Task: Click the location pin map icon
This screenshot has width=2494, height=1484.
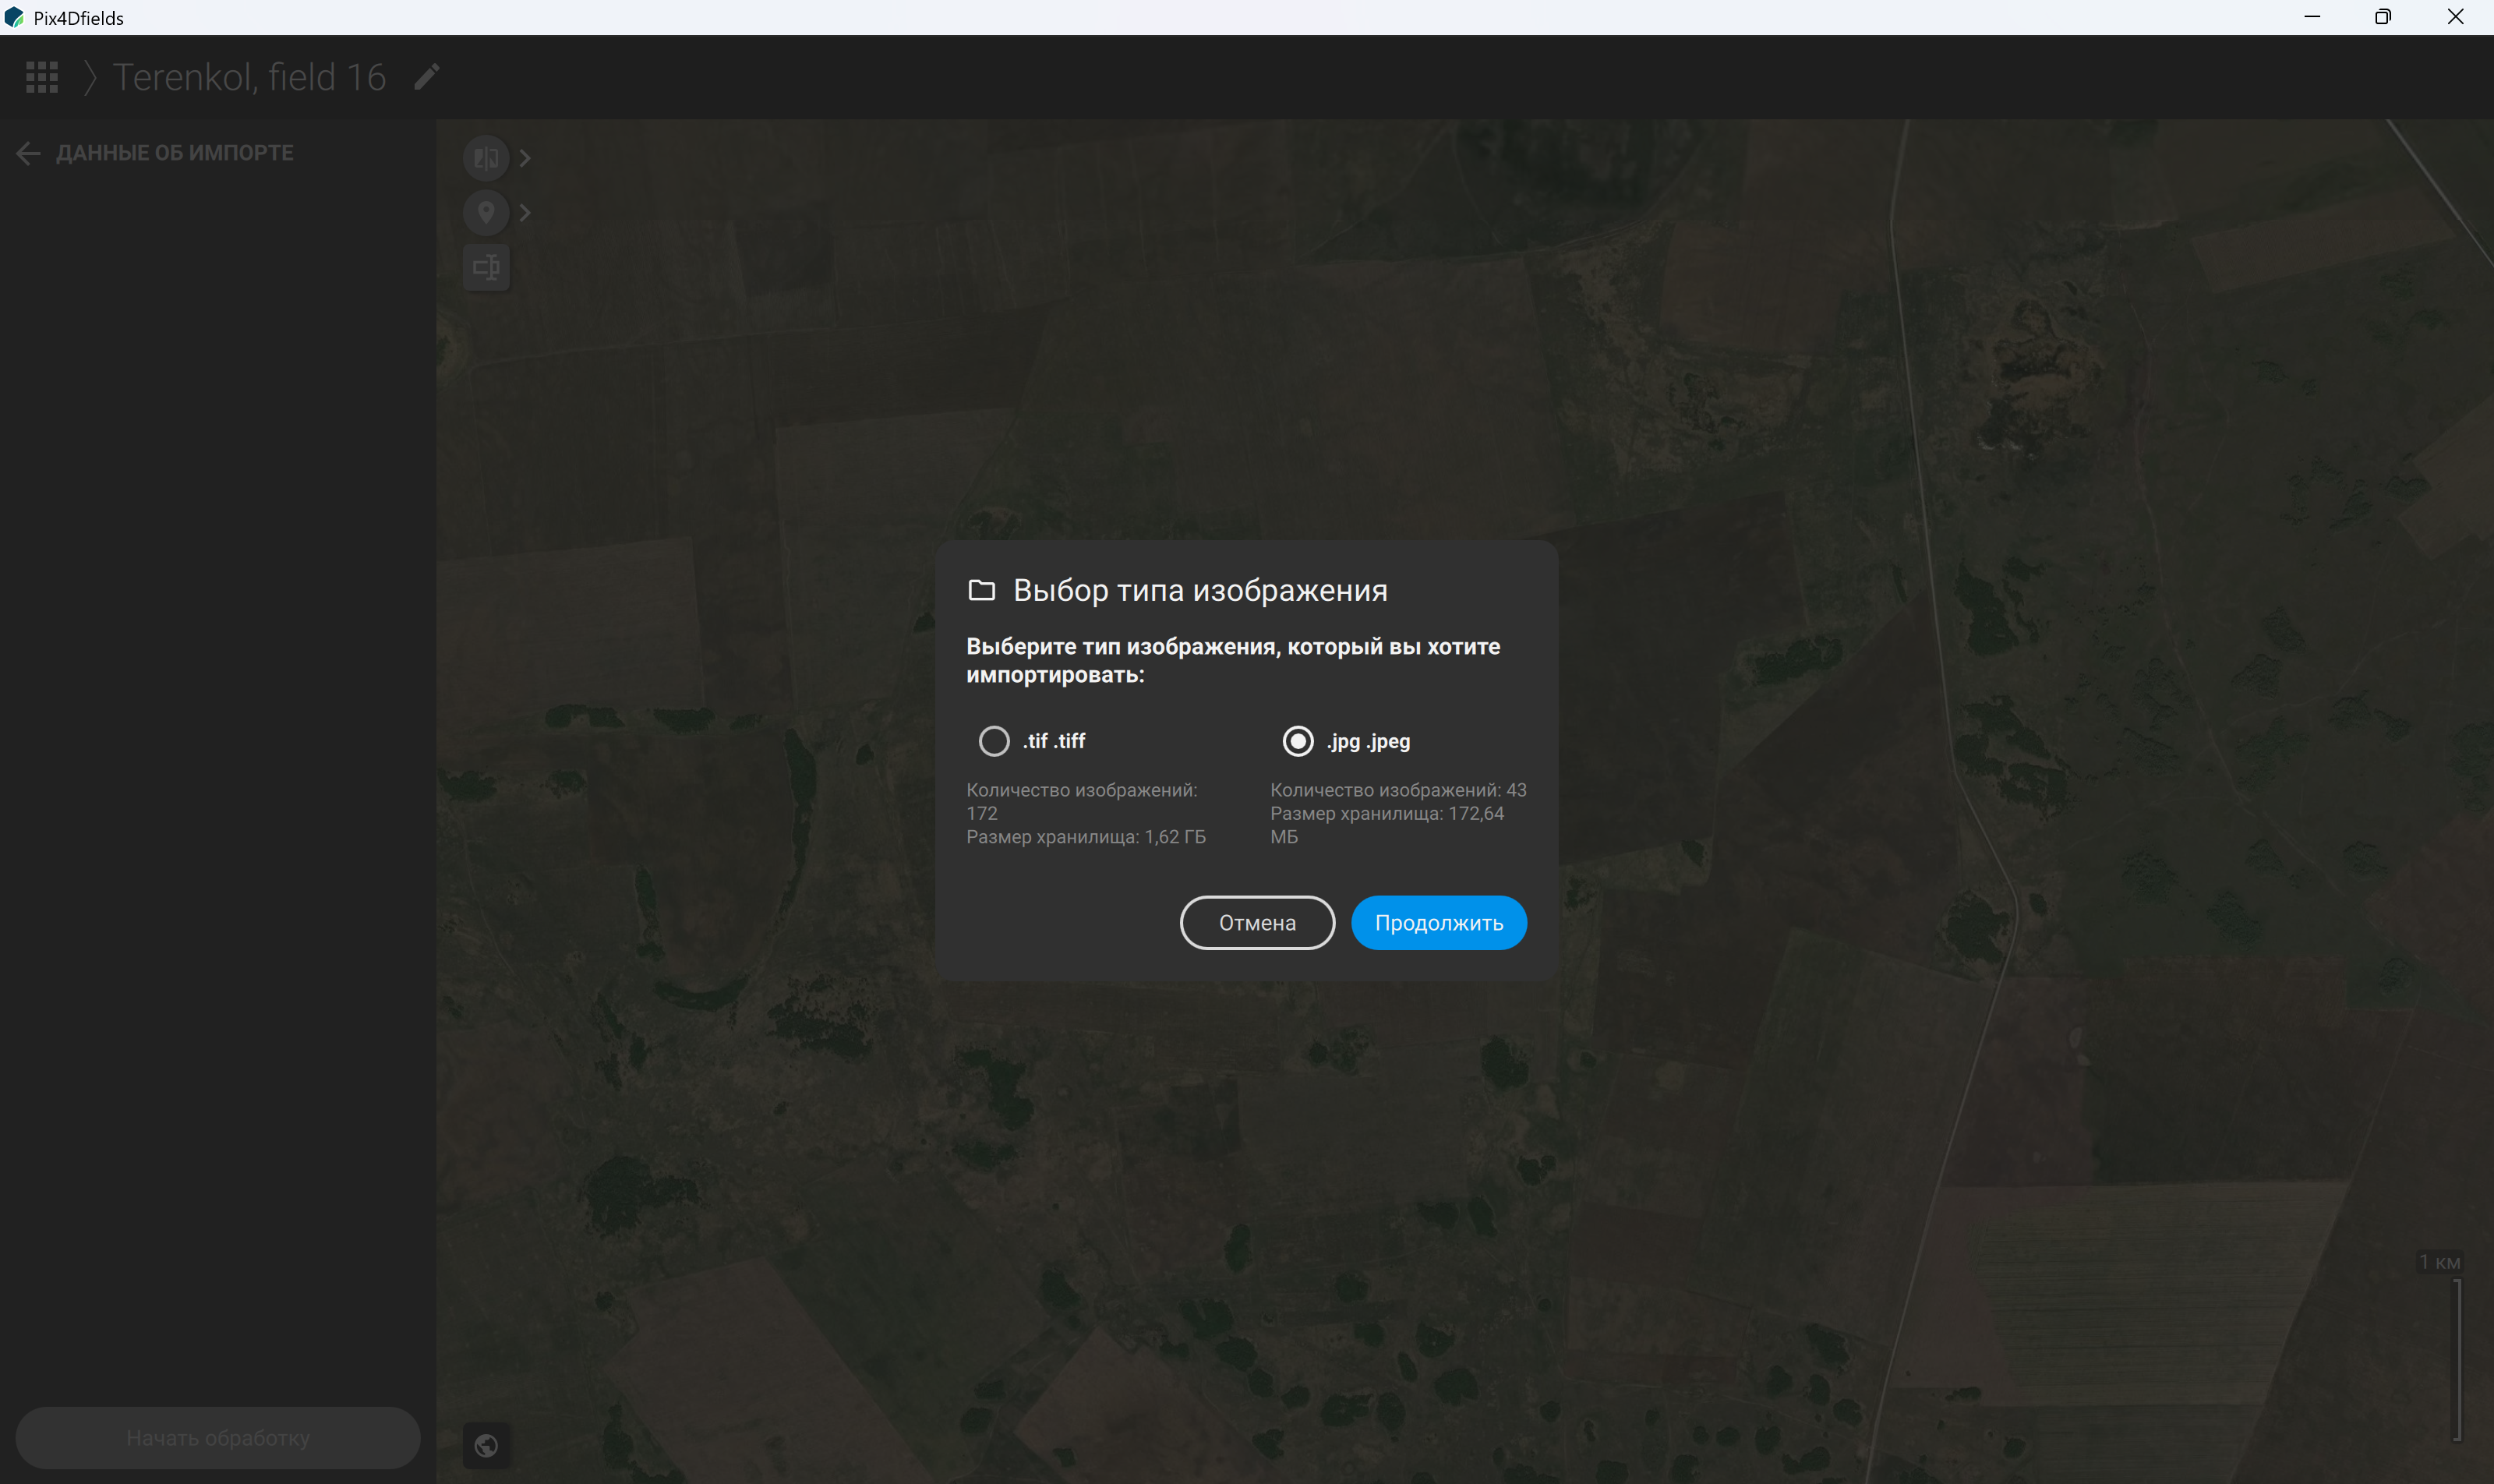Action: pyautogui.click(x=486, y=212)
